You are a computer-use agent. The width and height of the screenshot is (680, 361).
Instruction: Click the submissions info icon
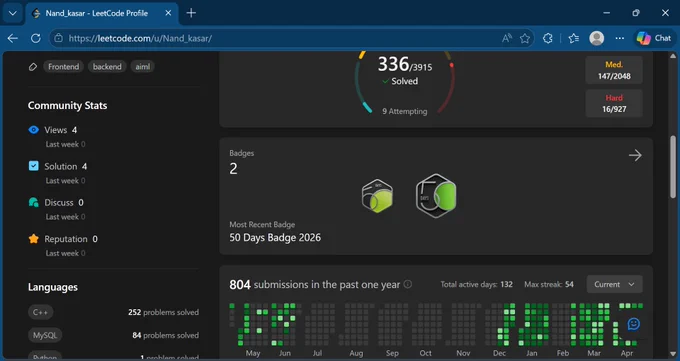(408, 284)
